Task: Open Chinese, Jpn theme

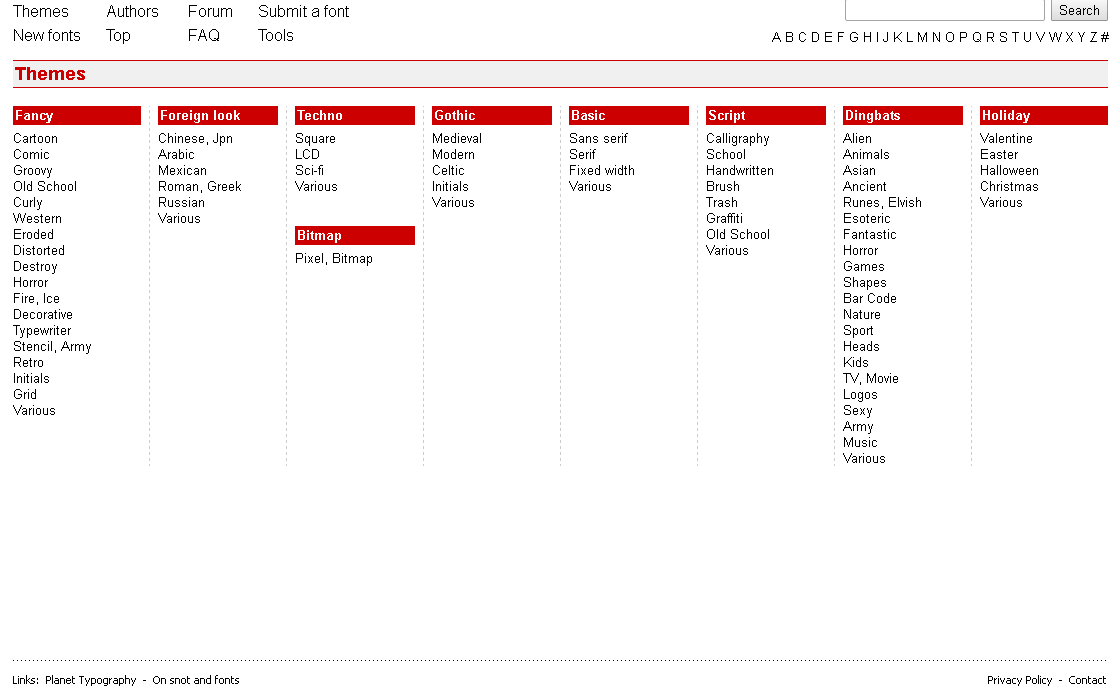Action: (195, 138)
